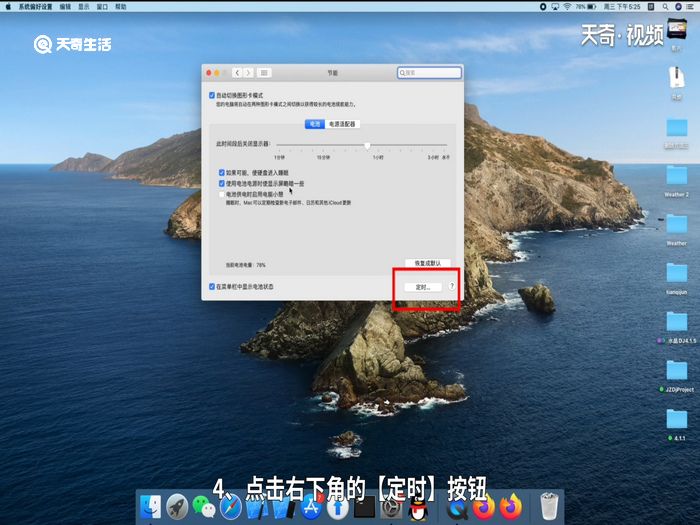
Task: Open first Firefox icon in dock
Action: tap(483, 508)
